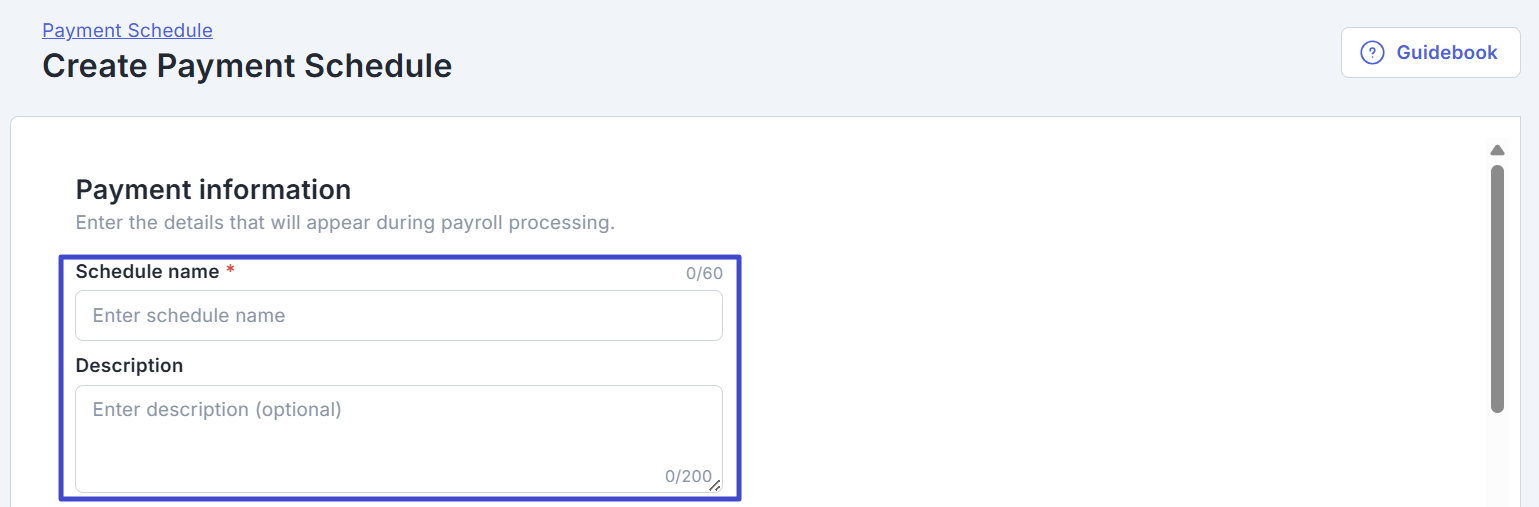
Task: Click the payroll processing helper text
Action: click(x=345, y=222)
